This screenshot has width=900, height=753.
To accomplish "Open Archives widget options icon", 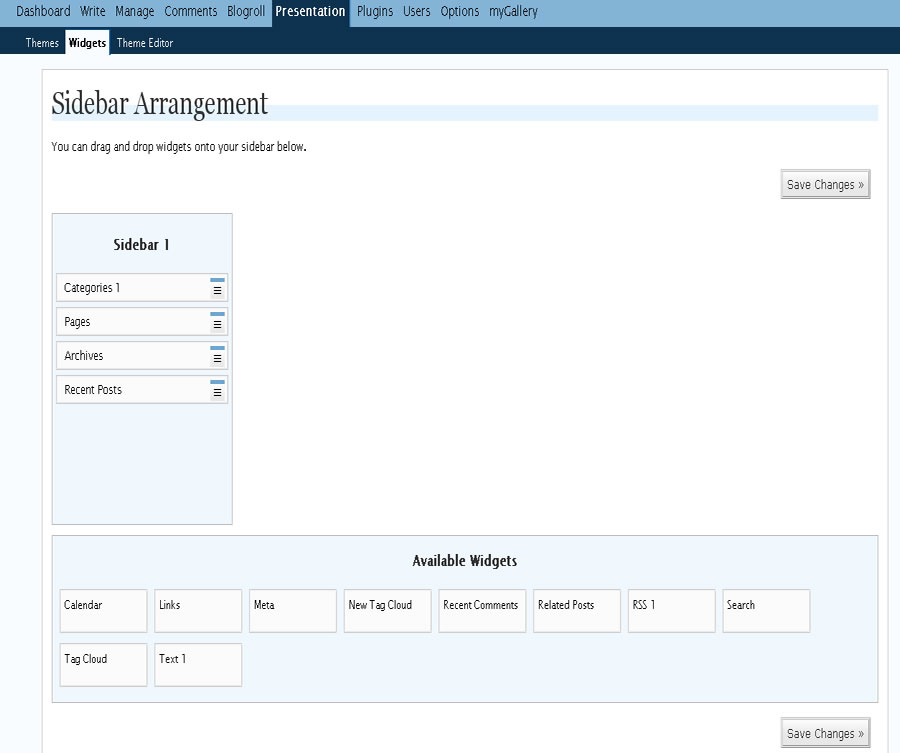I will point(217,355).
